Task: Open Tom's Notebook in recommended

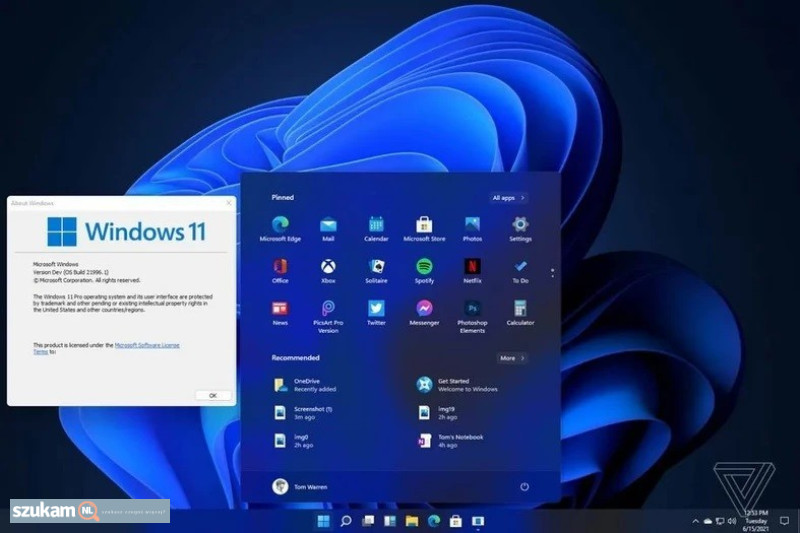Action: (451, 441)
